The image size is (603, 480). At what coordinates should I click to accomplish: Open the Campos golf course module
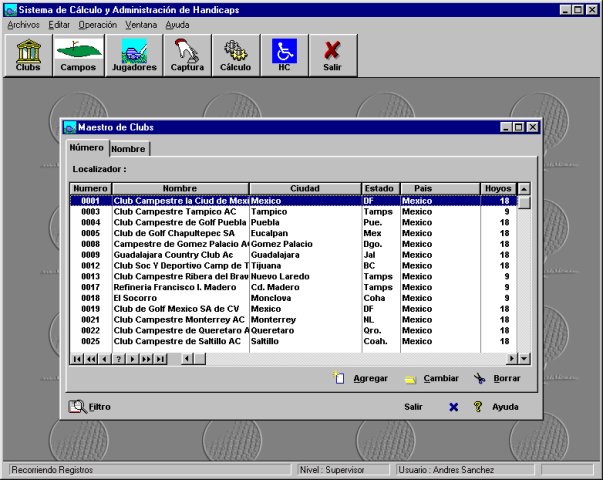79,54
